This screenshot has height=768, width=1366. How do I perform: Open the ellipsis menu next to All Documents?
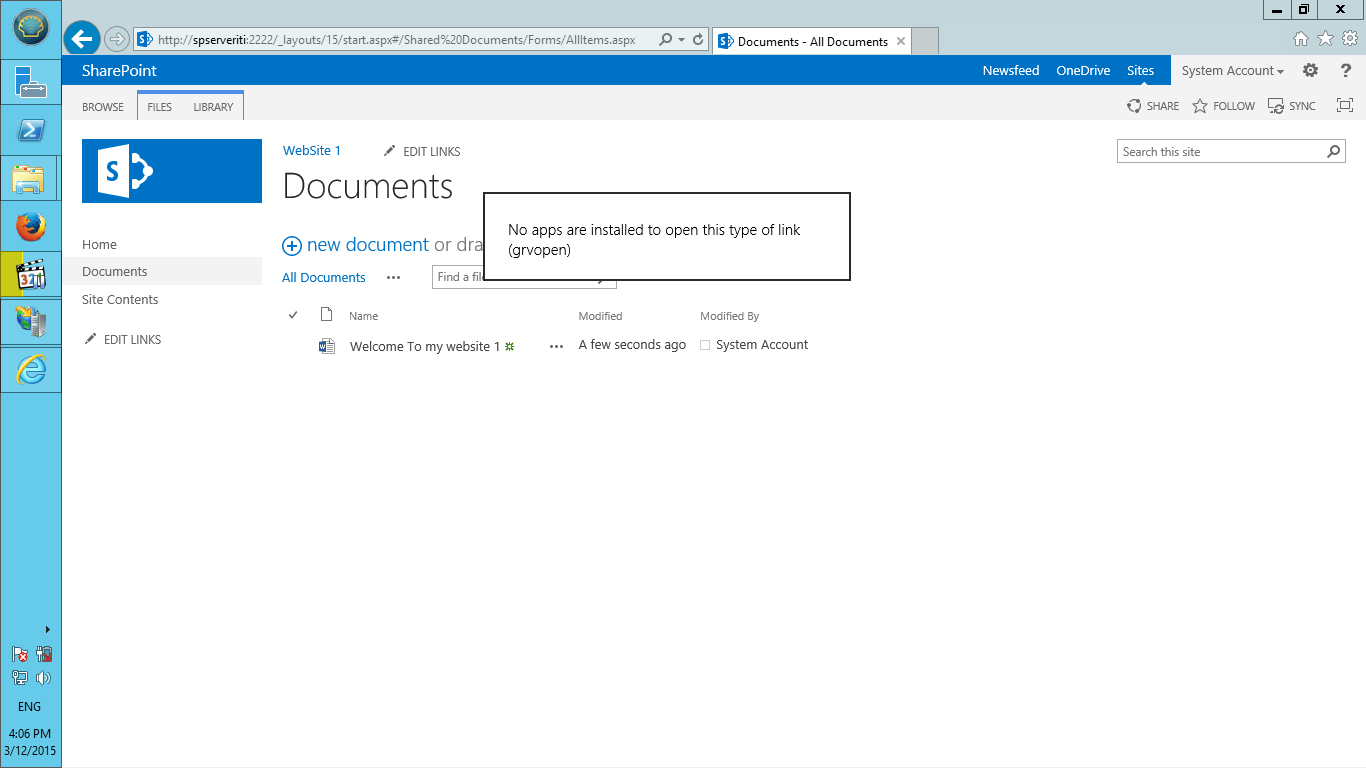[393, 278]
